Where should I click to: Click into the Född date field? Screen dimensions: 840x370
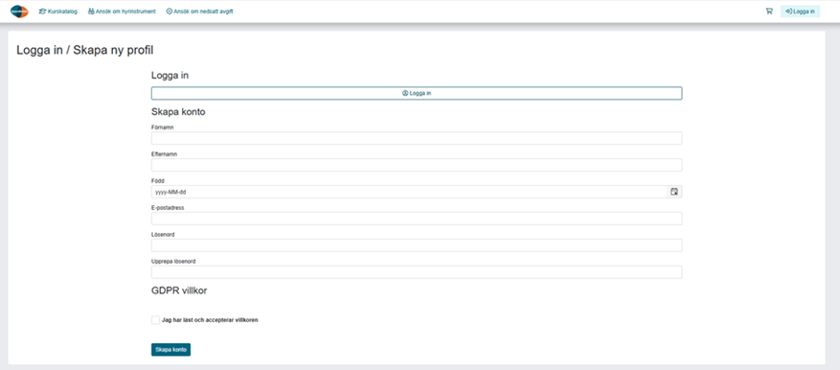[409, 192]
